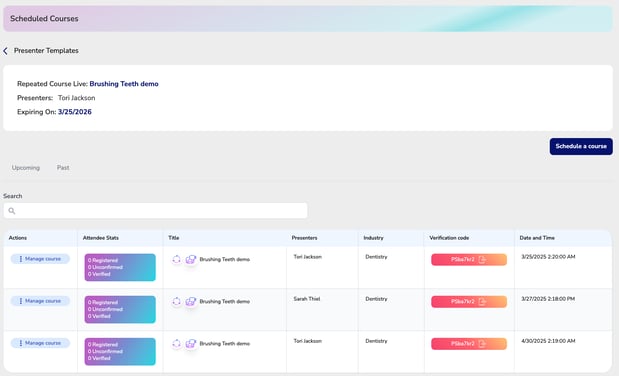
Task: Open the Brushing Teeth demo course link
Action: tap(124, 84)
